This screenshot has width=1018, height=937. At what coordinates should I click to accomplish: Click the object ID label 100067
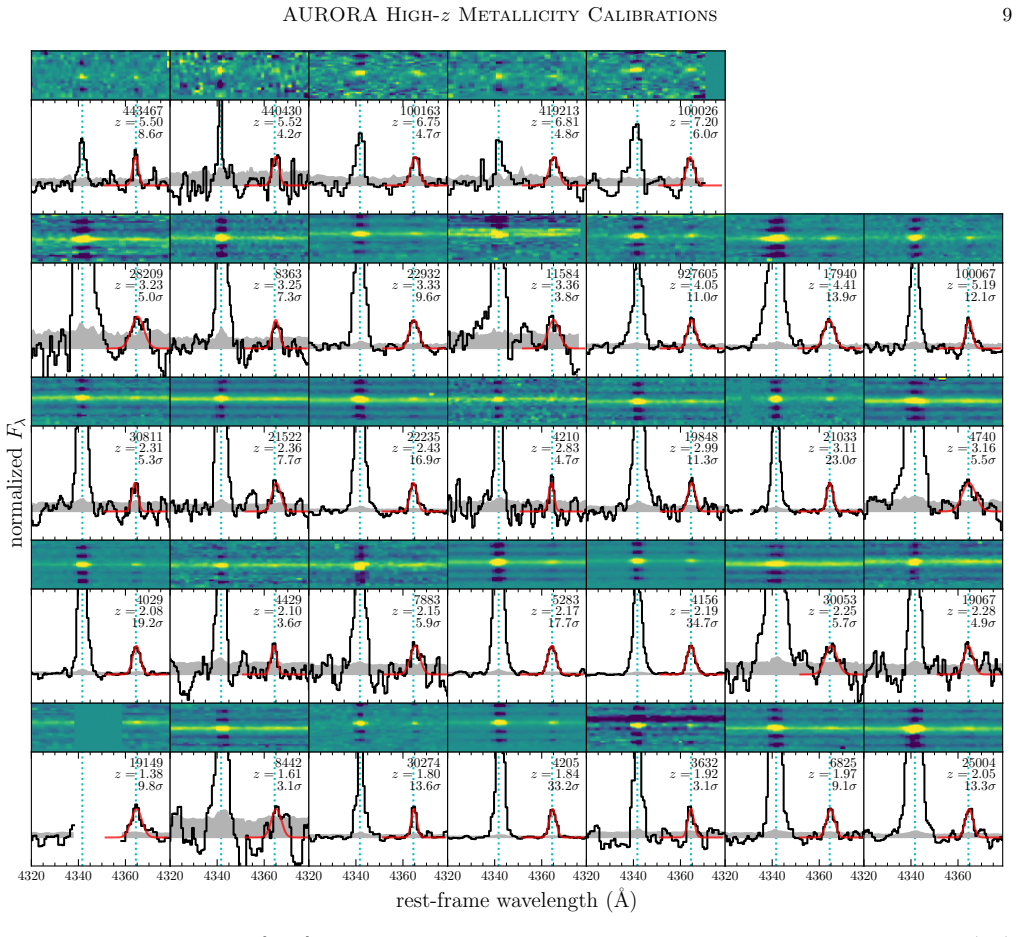(x=976, y=274)
